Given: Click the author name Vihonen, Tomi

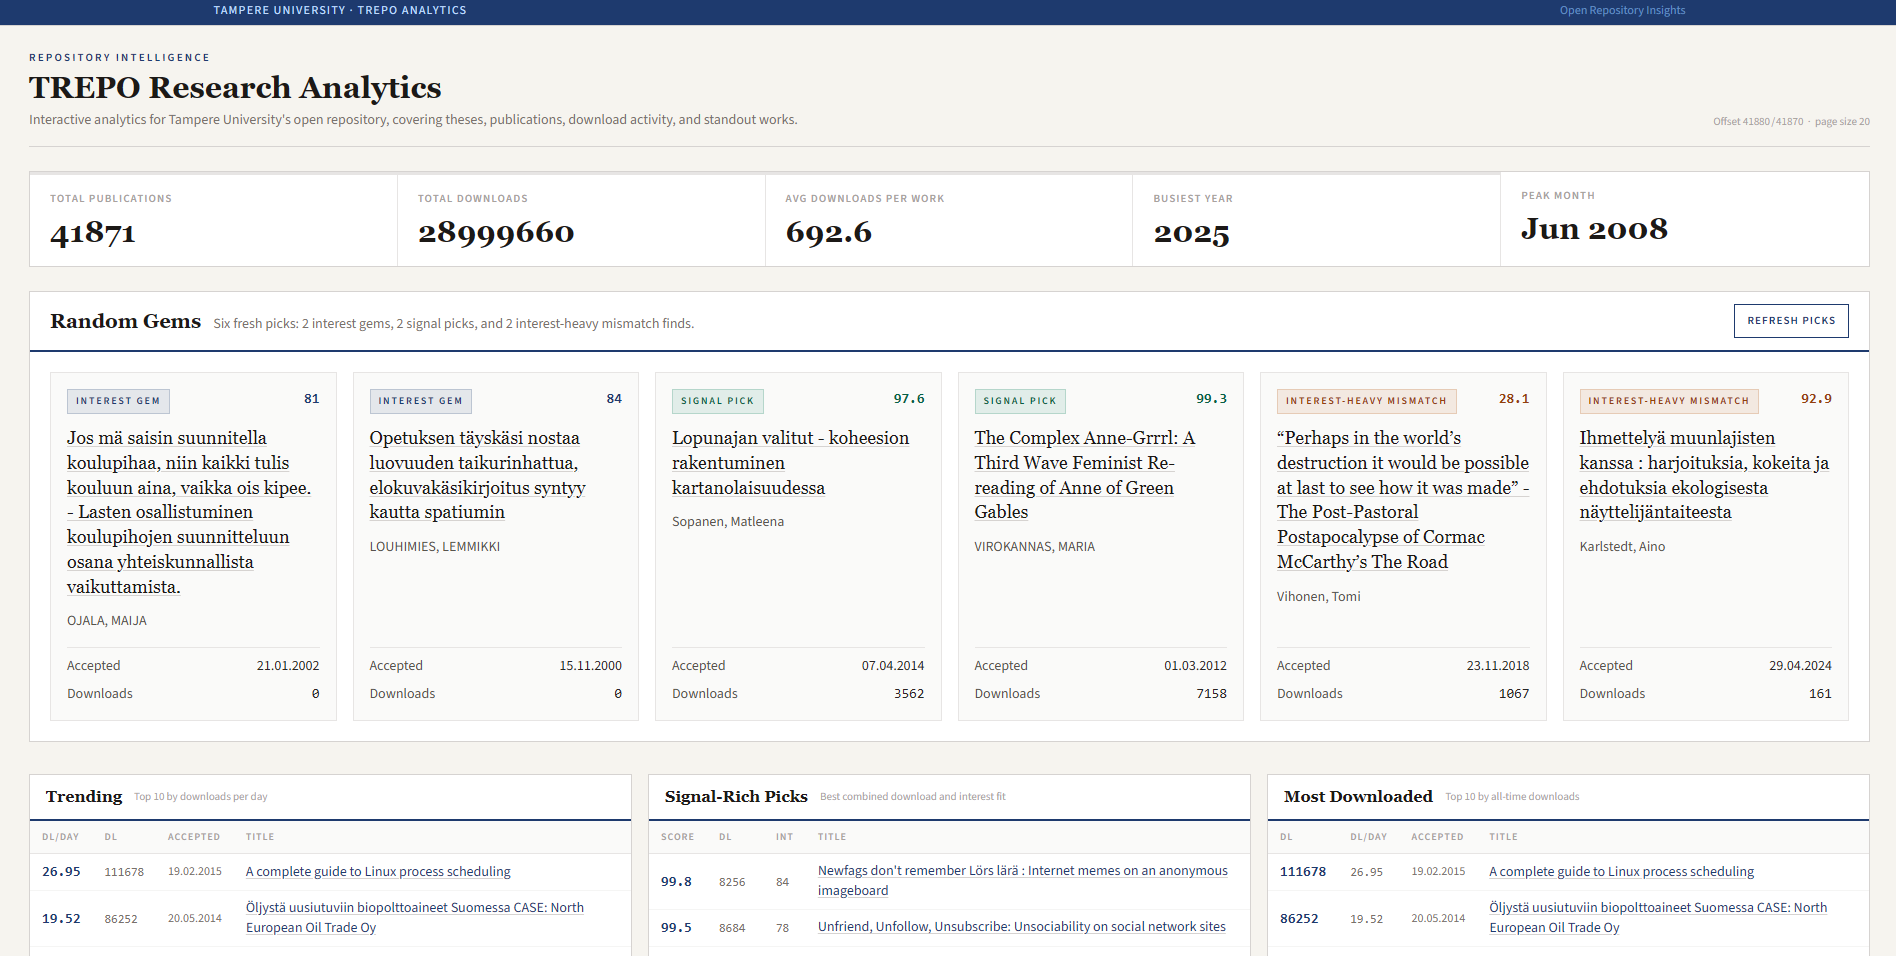Looking at the screenshot, I should coord(1318,597).
